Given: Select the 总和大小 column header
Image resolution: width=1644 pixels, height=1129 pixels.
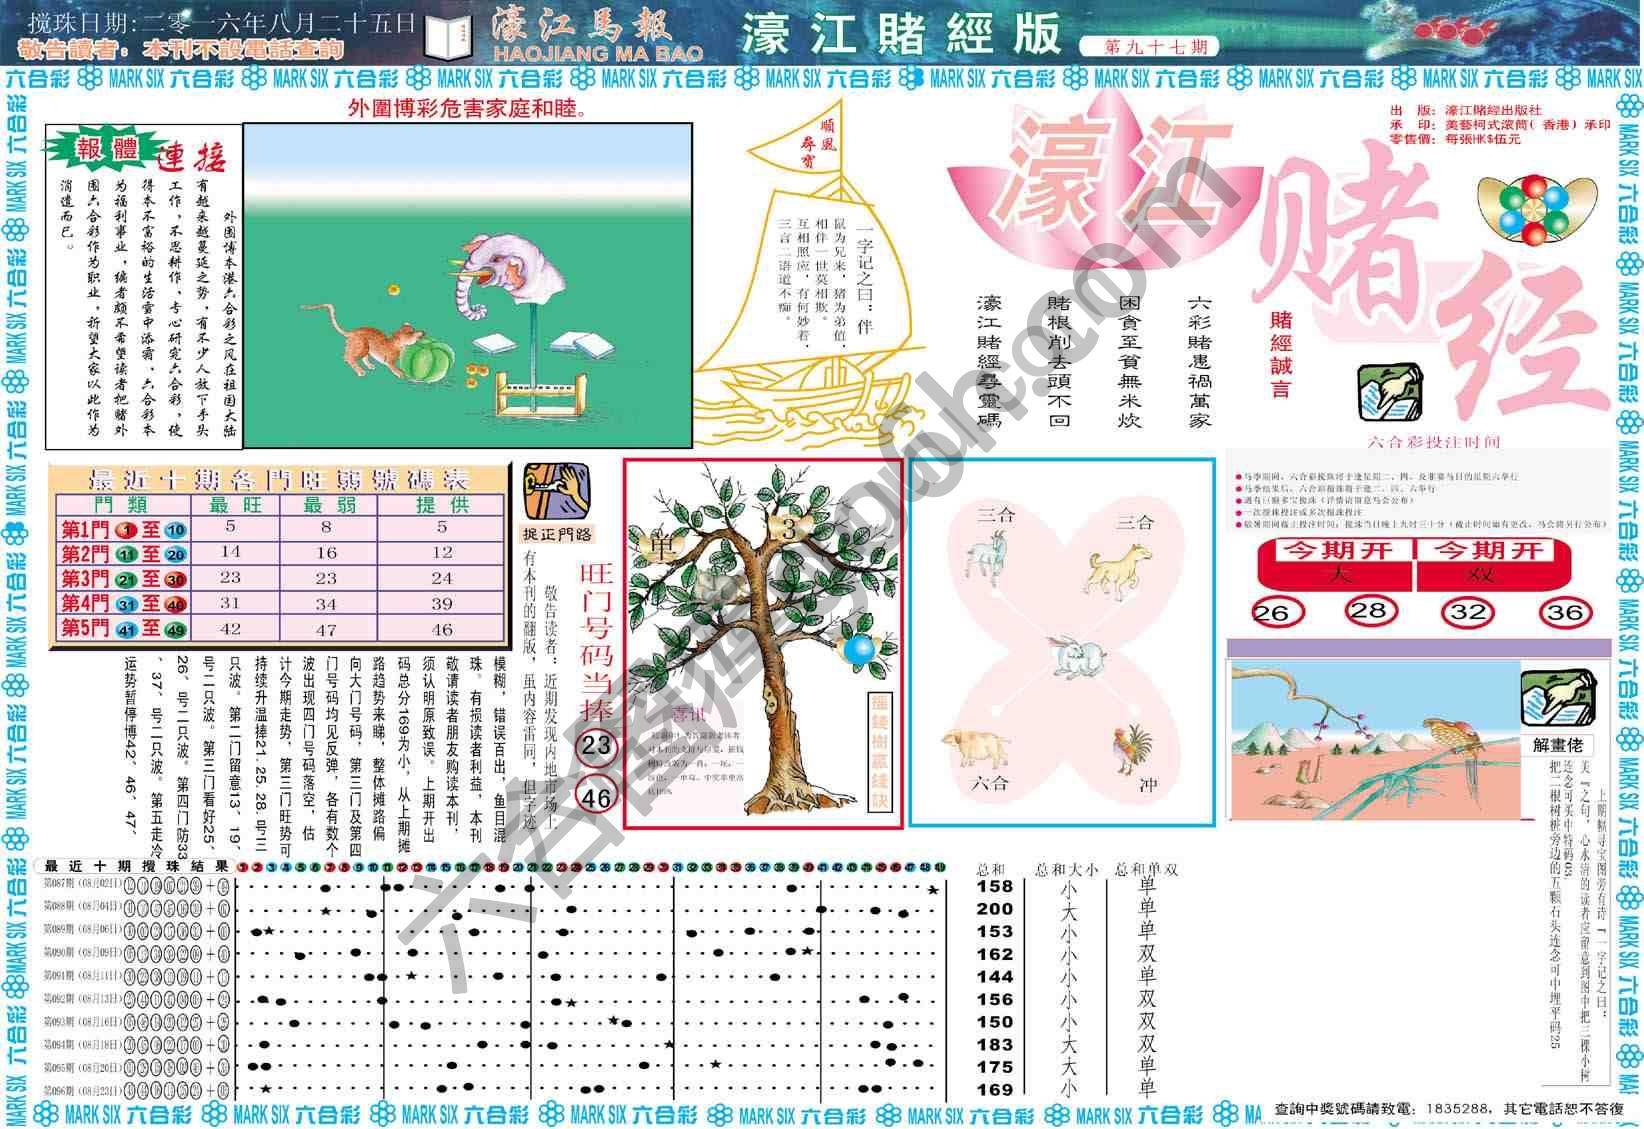Looking at the screenshot, I should [x=1067, y=870].
